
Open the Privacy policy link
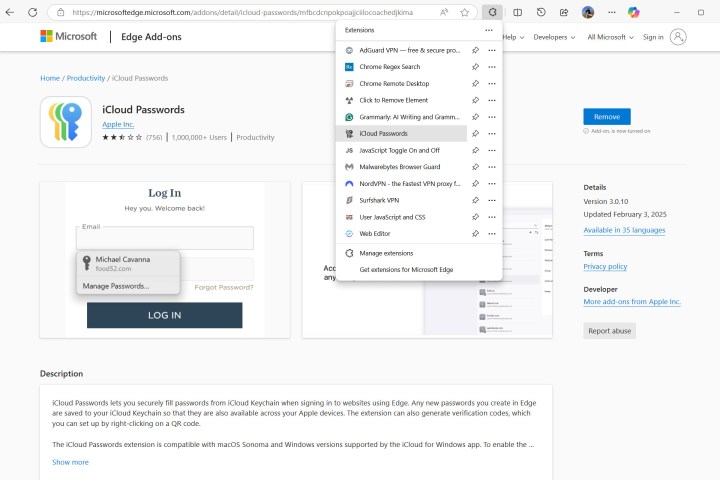point(605,266)
